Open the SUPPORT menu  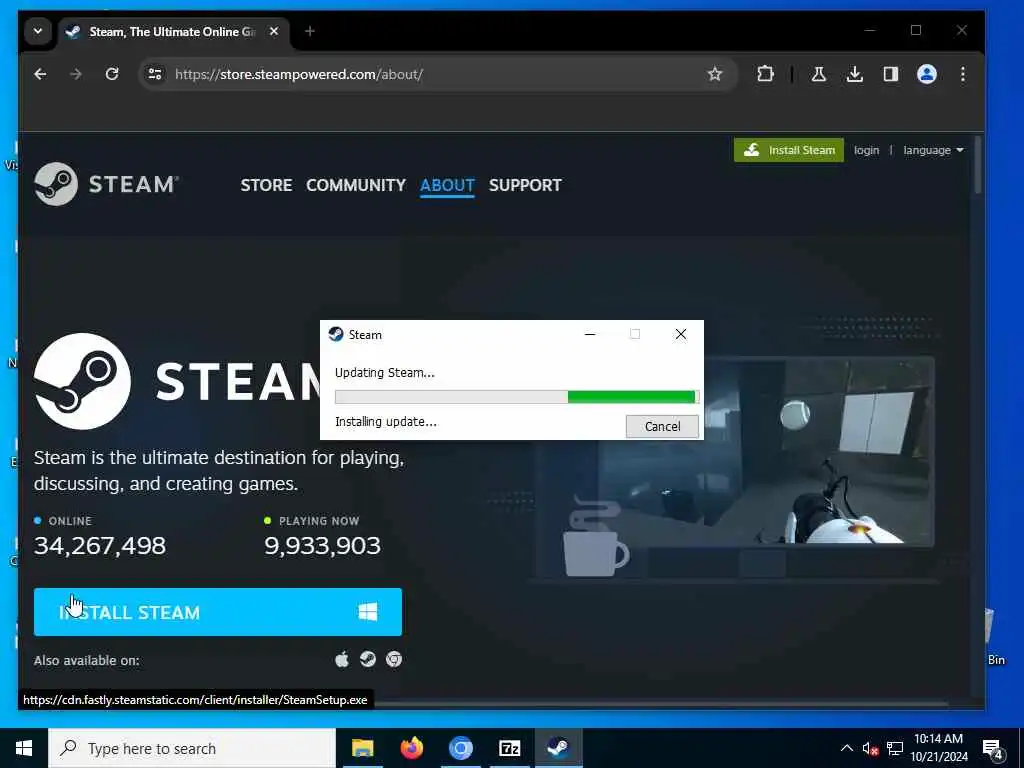(x=525, y=185)
